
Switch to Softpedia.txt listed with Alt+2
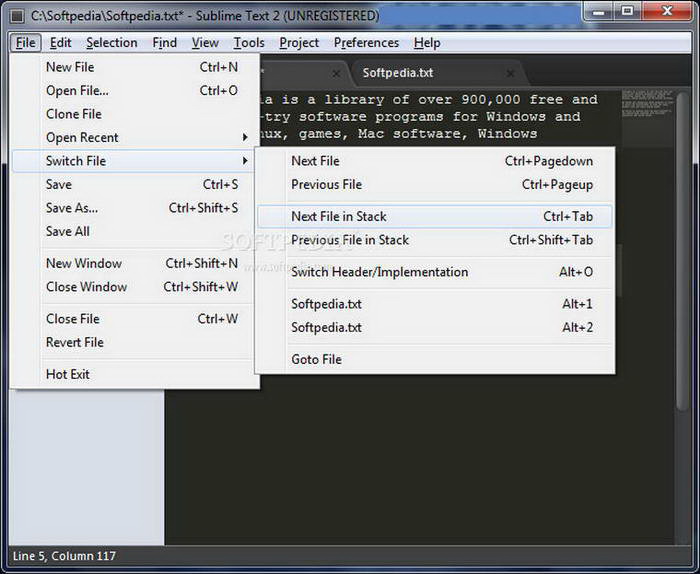326,328
